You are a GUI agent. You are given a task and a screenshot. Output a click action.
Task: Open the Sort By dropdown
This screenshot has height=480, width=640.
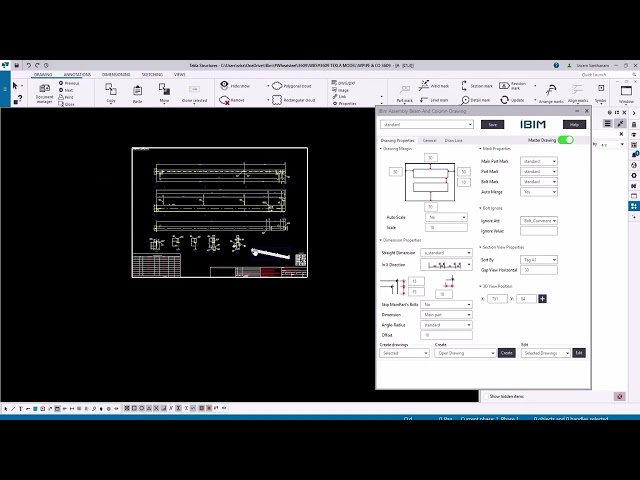pos(539,260)
